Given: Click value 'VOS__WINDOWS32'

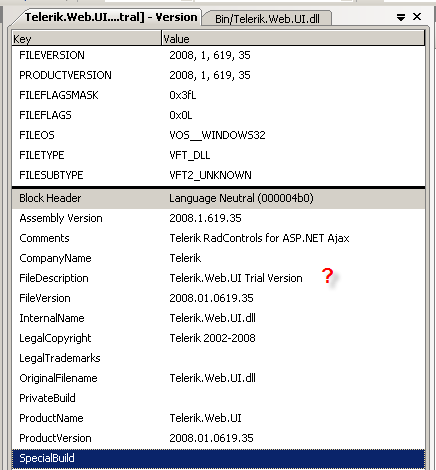Looking at the screenshot, I should [x=217, y=135].
